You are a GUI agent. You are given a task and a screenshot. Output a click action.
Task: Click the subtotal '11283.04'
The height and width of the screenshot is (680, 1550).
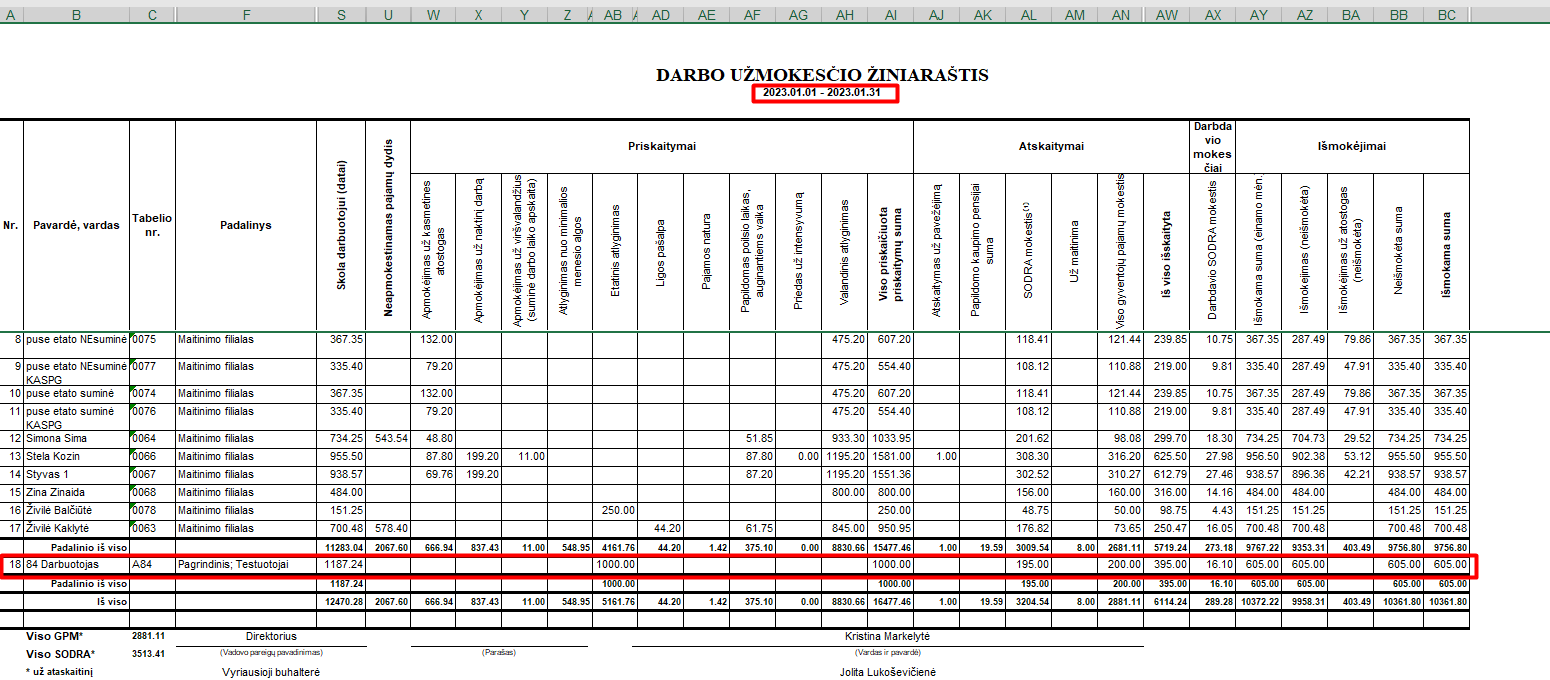[342, 547]
